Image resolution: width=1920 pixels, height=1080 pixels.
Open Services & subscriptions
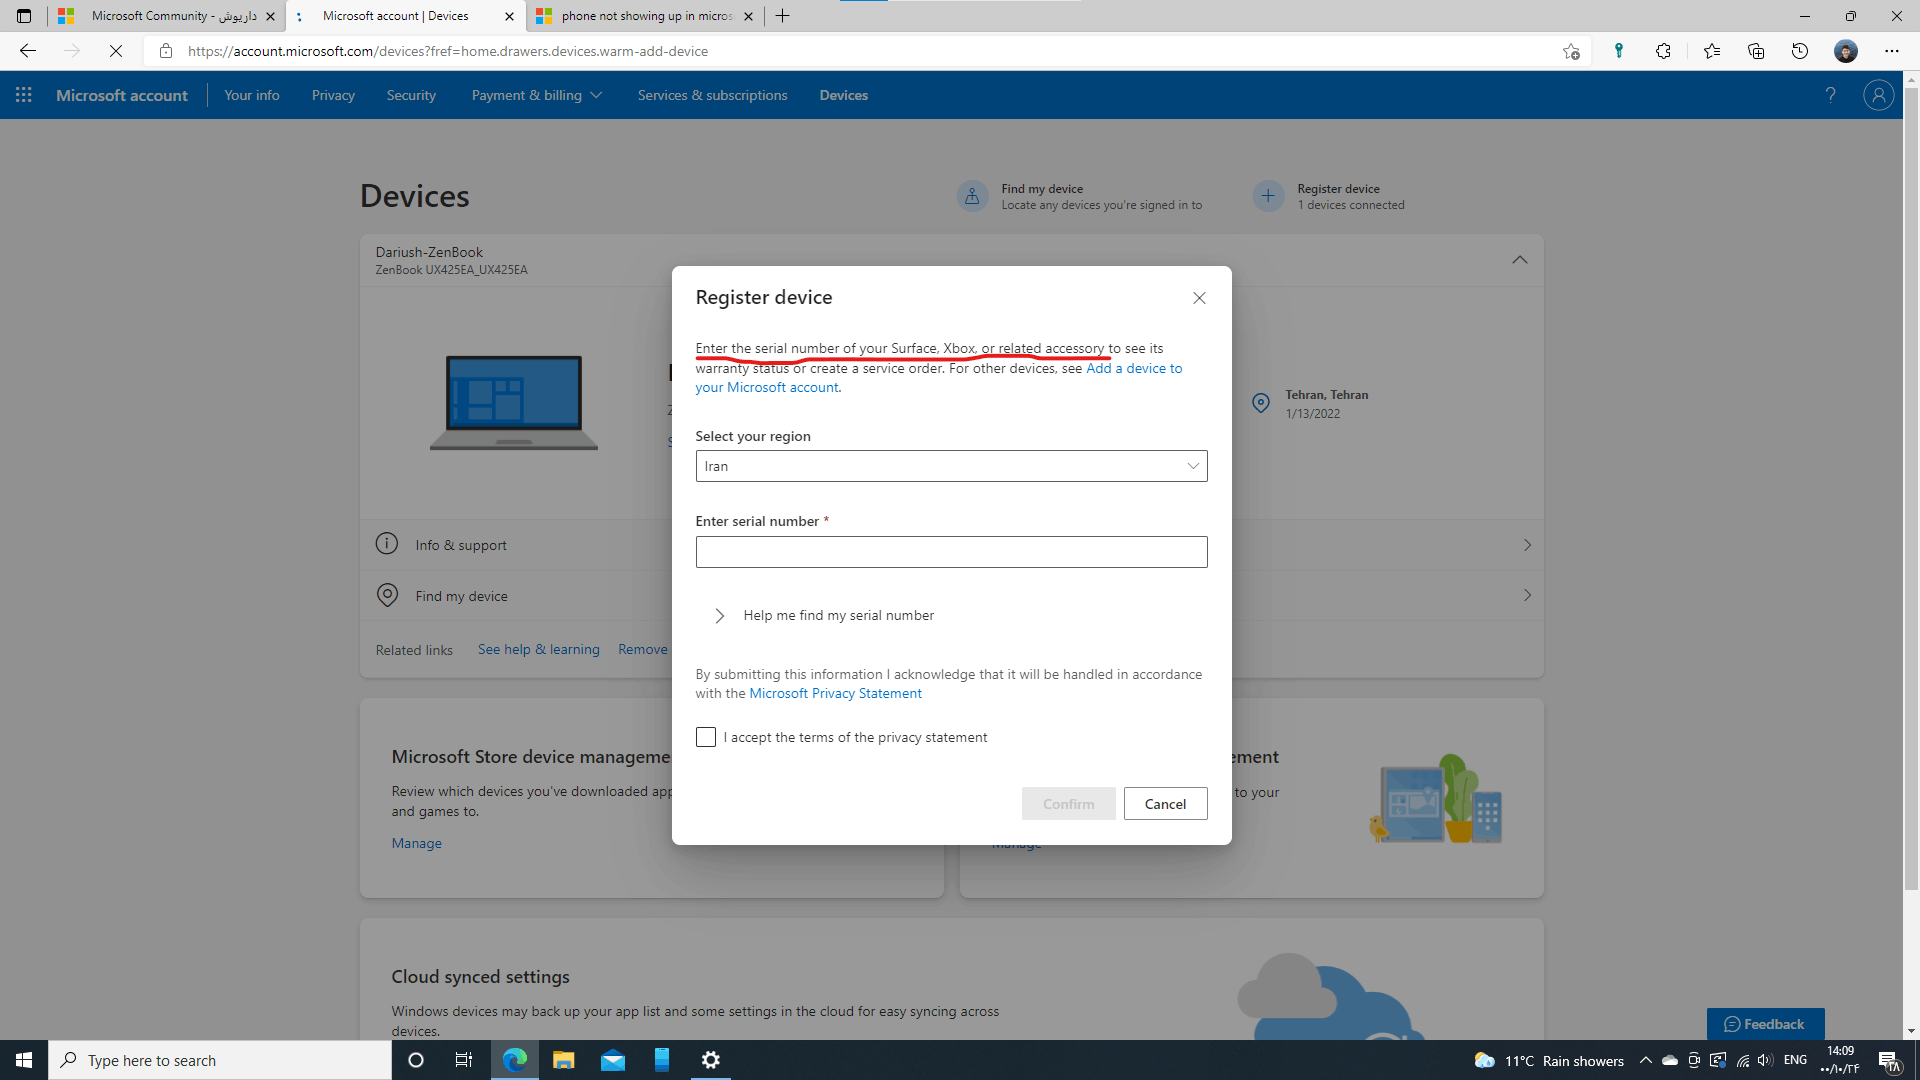(712, 95)
